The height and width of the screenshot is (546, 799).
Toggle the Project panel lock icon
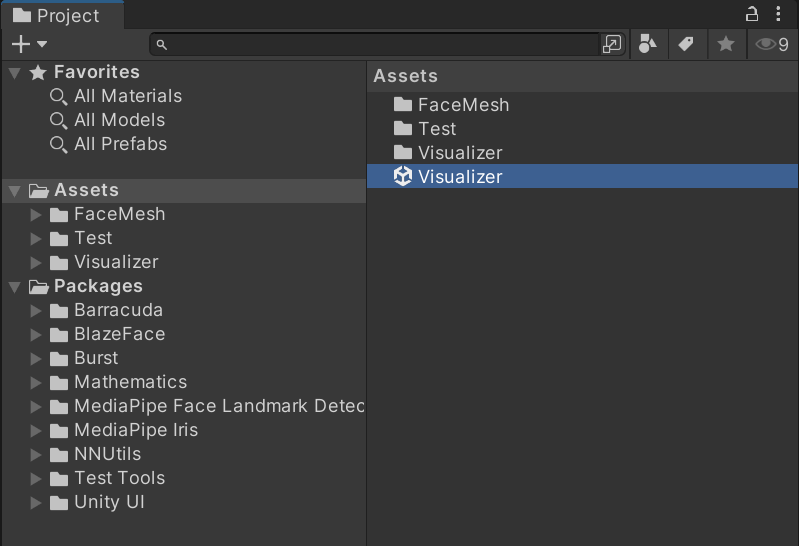[752, 14]
